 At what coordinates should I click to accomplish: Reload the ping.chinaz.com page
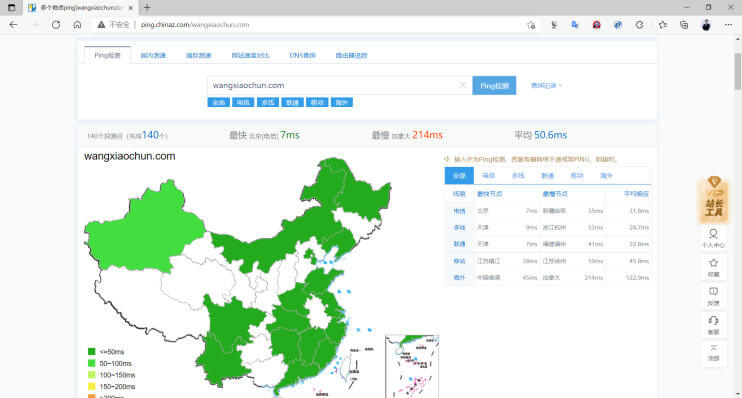point(56,25)
